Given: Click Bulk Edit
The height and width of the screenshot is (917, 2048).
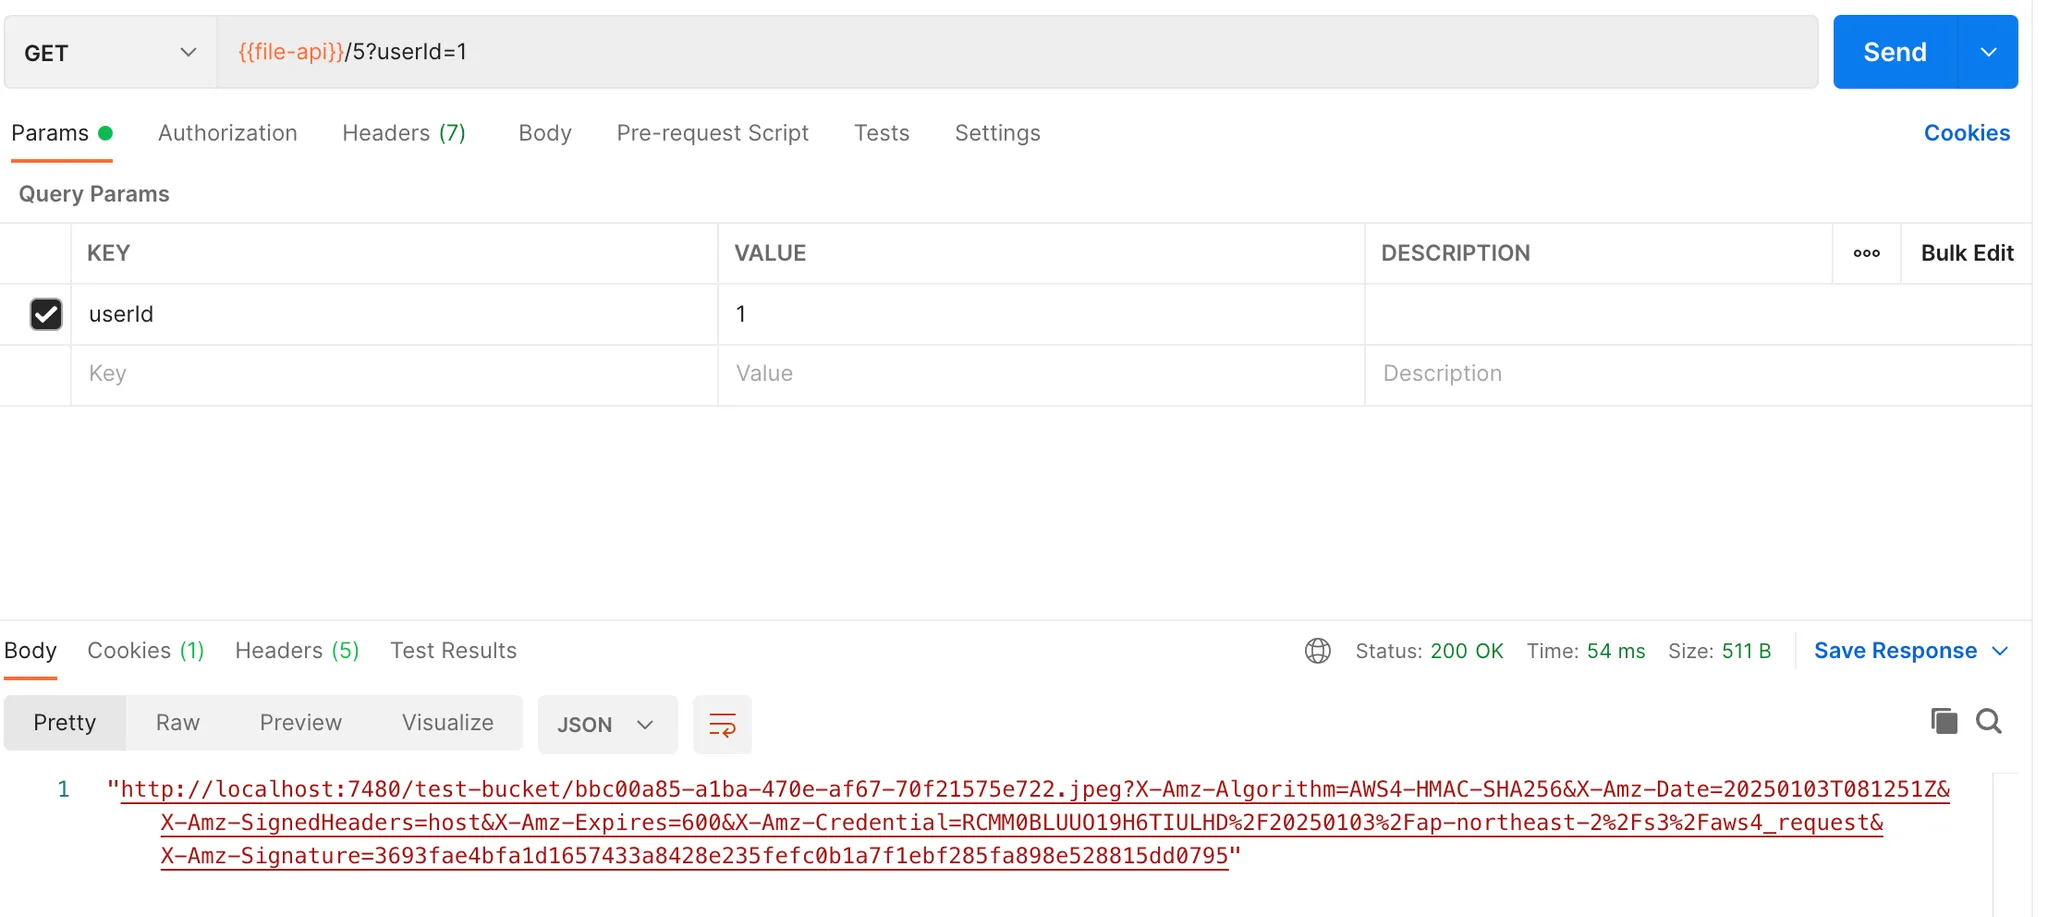Looking at the screenshot, I should coord(1967,253).
